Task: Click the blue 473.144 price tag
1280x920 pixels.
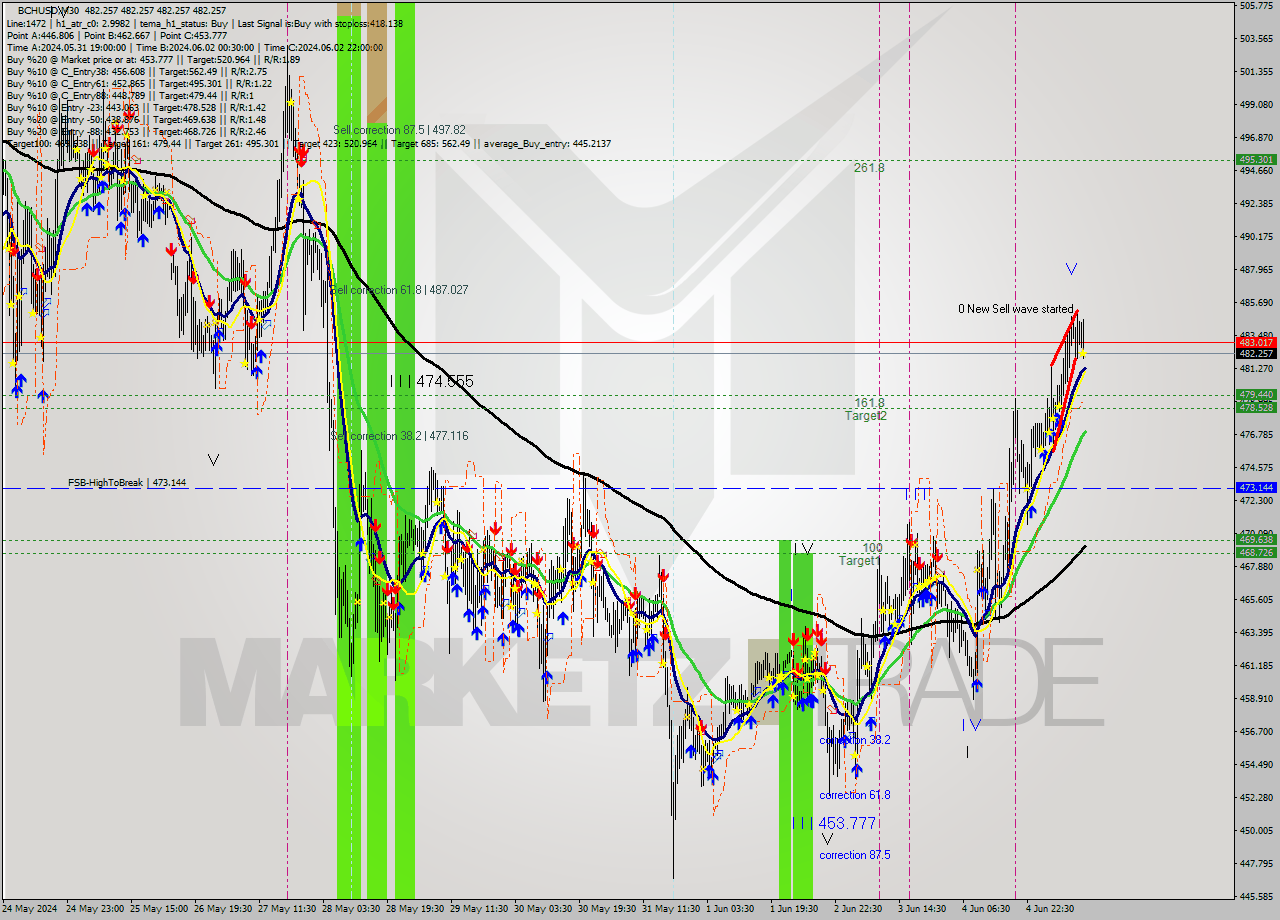Action: click(x=1256, y=488)
